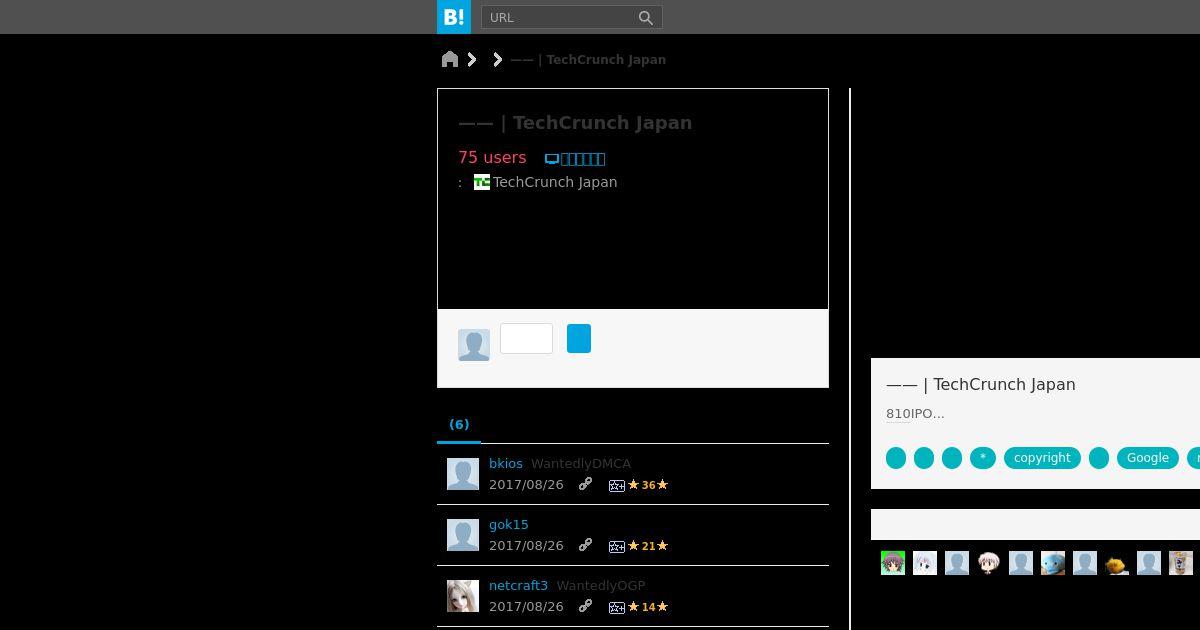Go to home via house icon

[450, 59]
